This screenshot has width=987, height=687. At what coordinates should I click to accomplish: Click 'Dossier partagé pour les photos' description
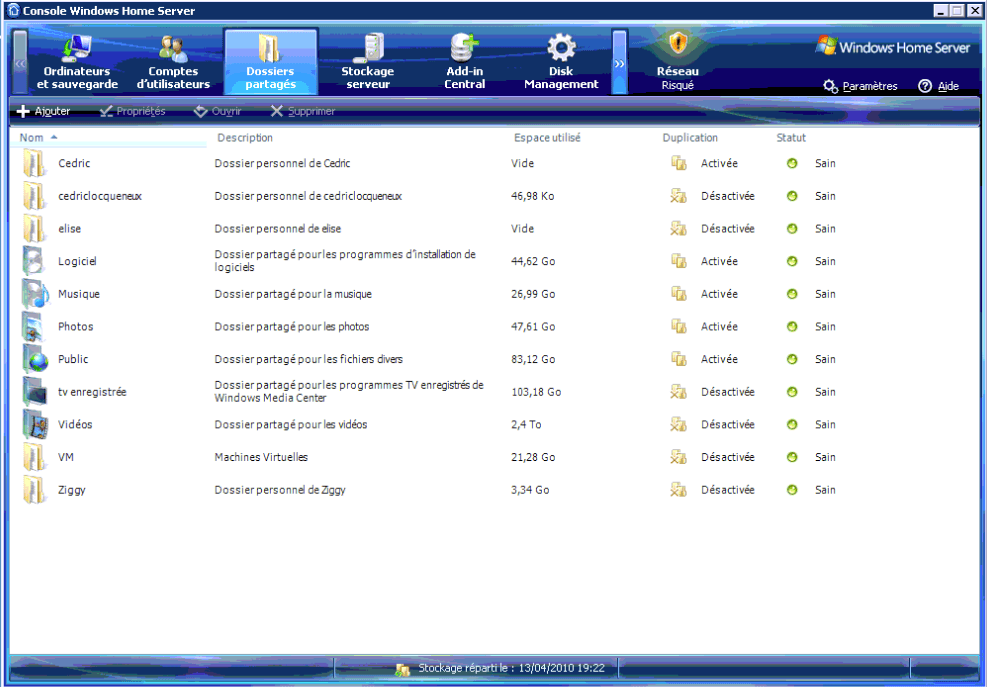[292, 327]
